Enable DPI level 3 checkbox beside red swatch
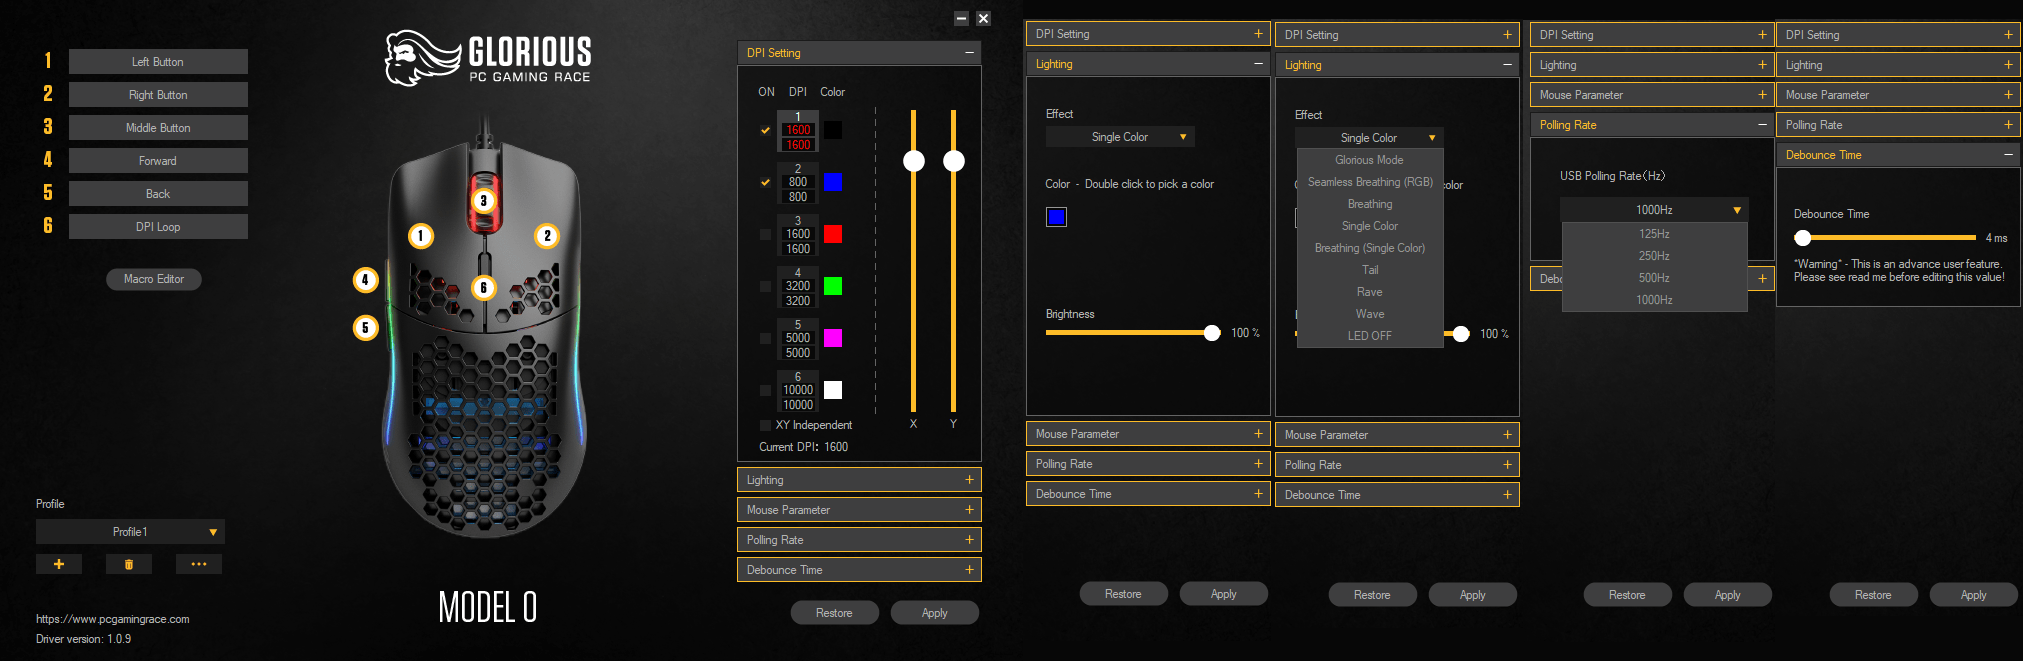This screenshot has height=661, width=2023. pyautogui.click(x=766, y=234)
